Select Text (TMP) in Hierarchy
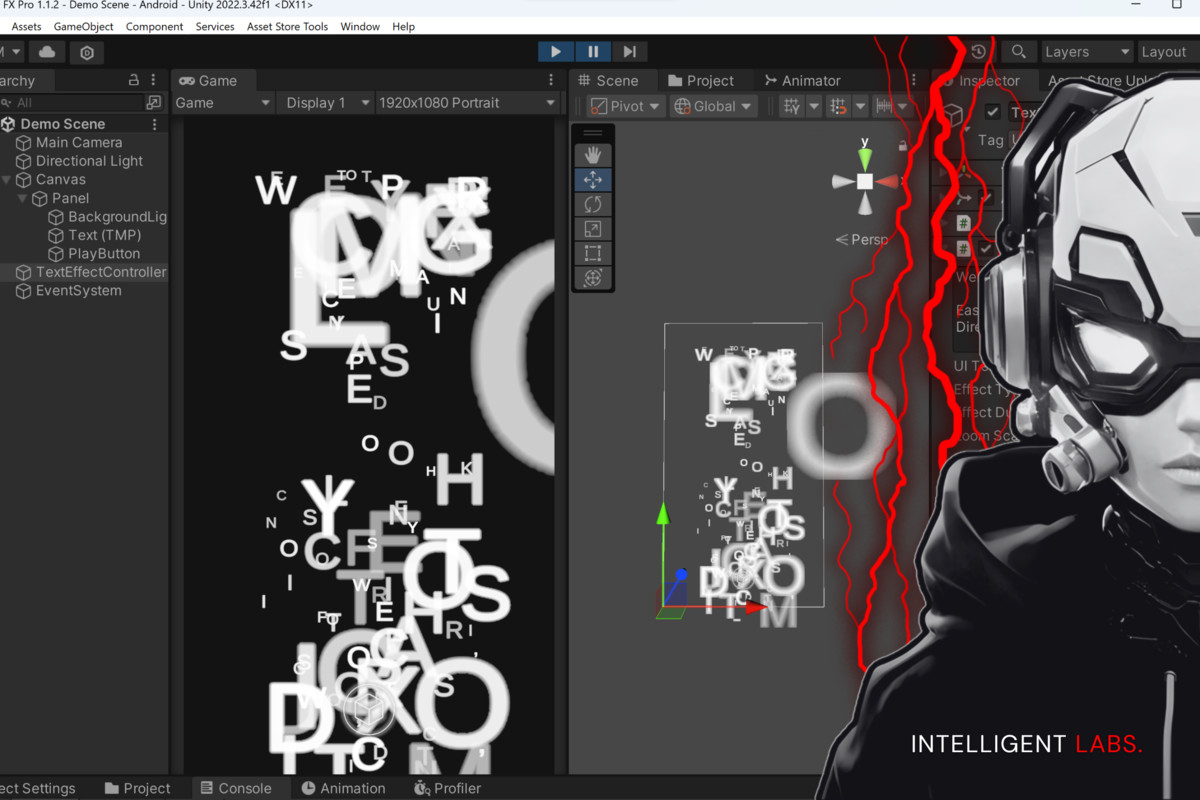Screen dimensions: 1200x800 [x=104, y=235]
